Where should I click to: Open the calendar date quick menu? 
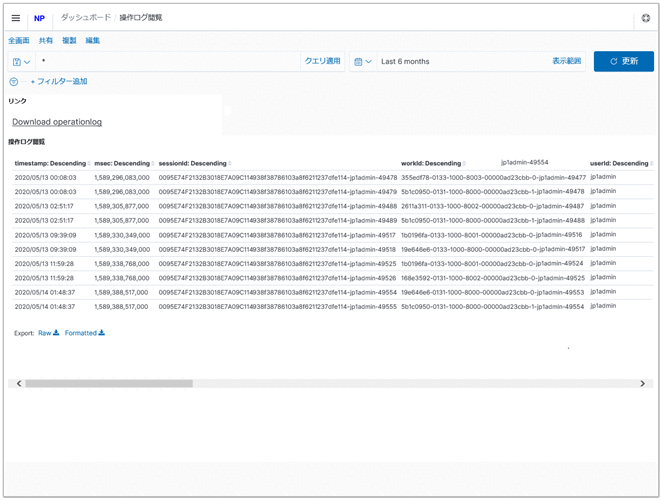pyautogui.click(x=363, y=62)
